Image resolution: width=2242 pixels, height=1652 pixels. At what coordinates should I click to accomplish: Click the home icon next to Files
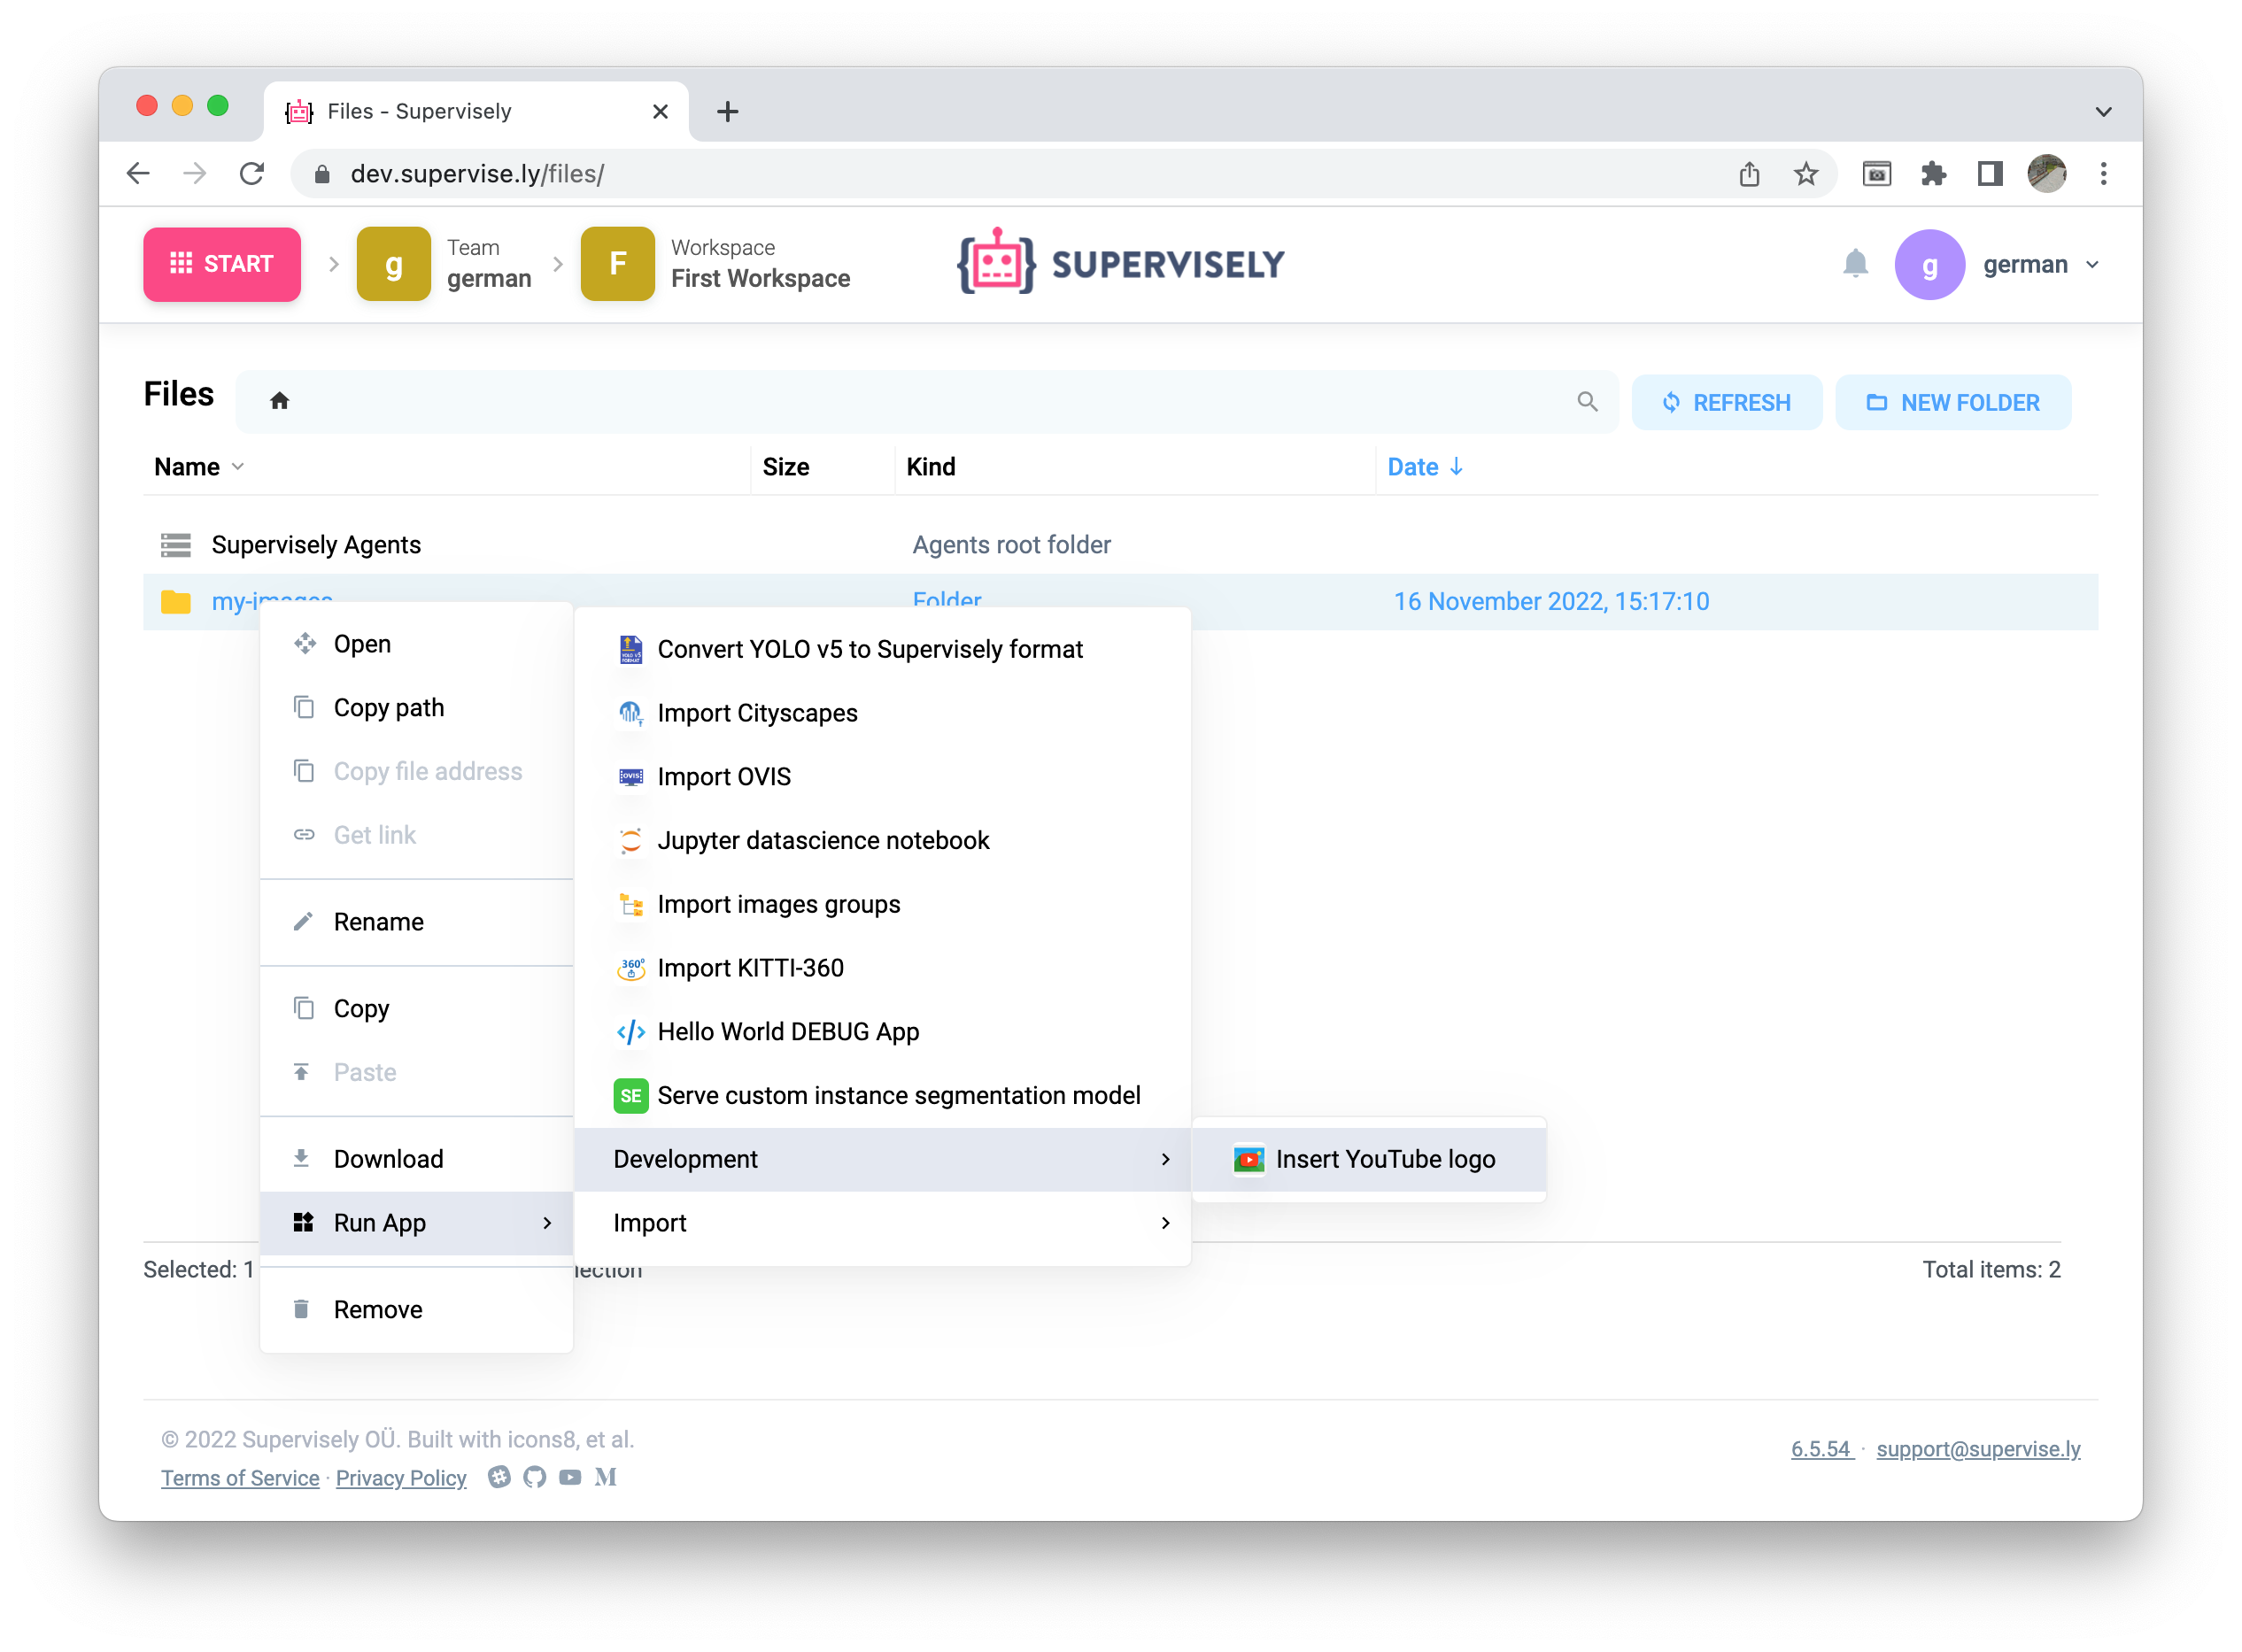(x=280, y=400)
